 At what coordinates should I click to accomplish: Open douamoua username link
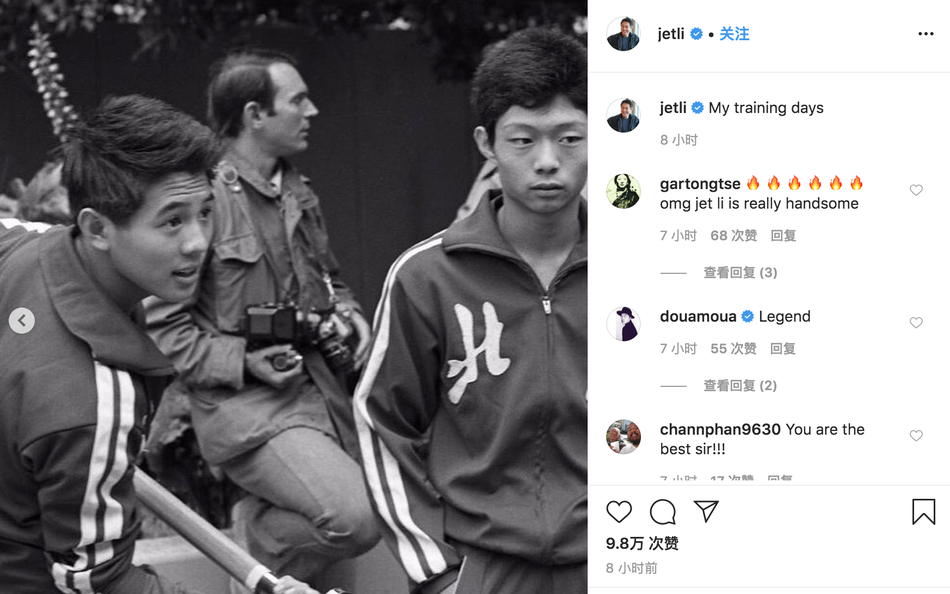pyautogui.click(x=698, y=316)
